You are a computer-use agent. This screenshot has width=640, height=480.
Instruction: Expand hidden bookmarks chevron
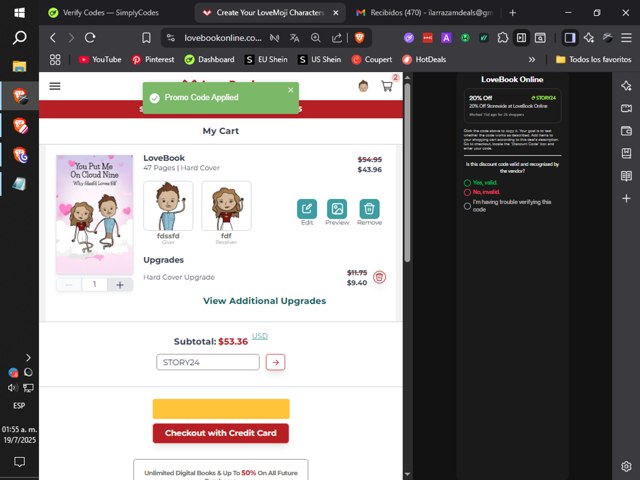(x=532, y=60)
